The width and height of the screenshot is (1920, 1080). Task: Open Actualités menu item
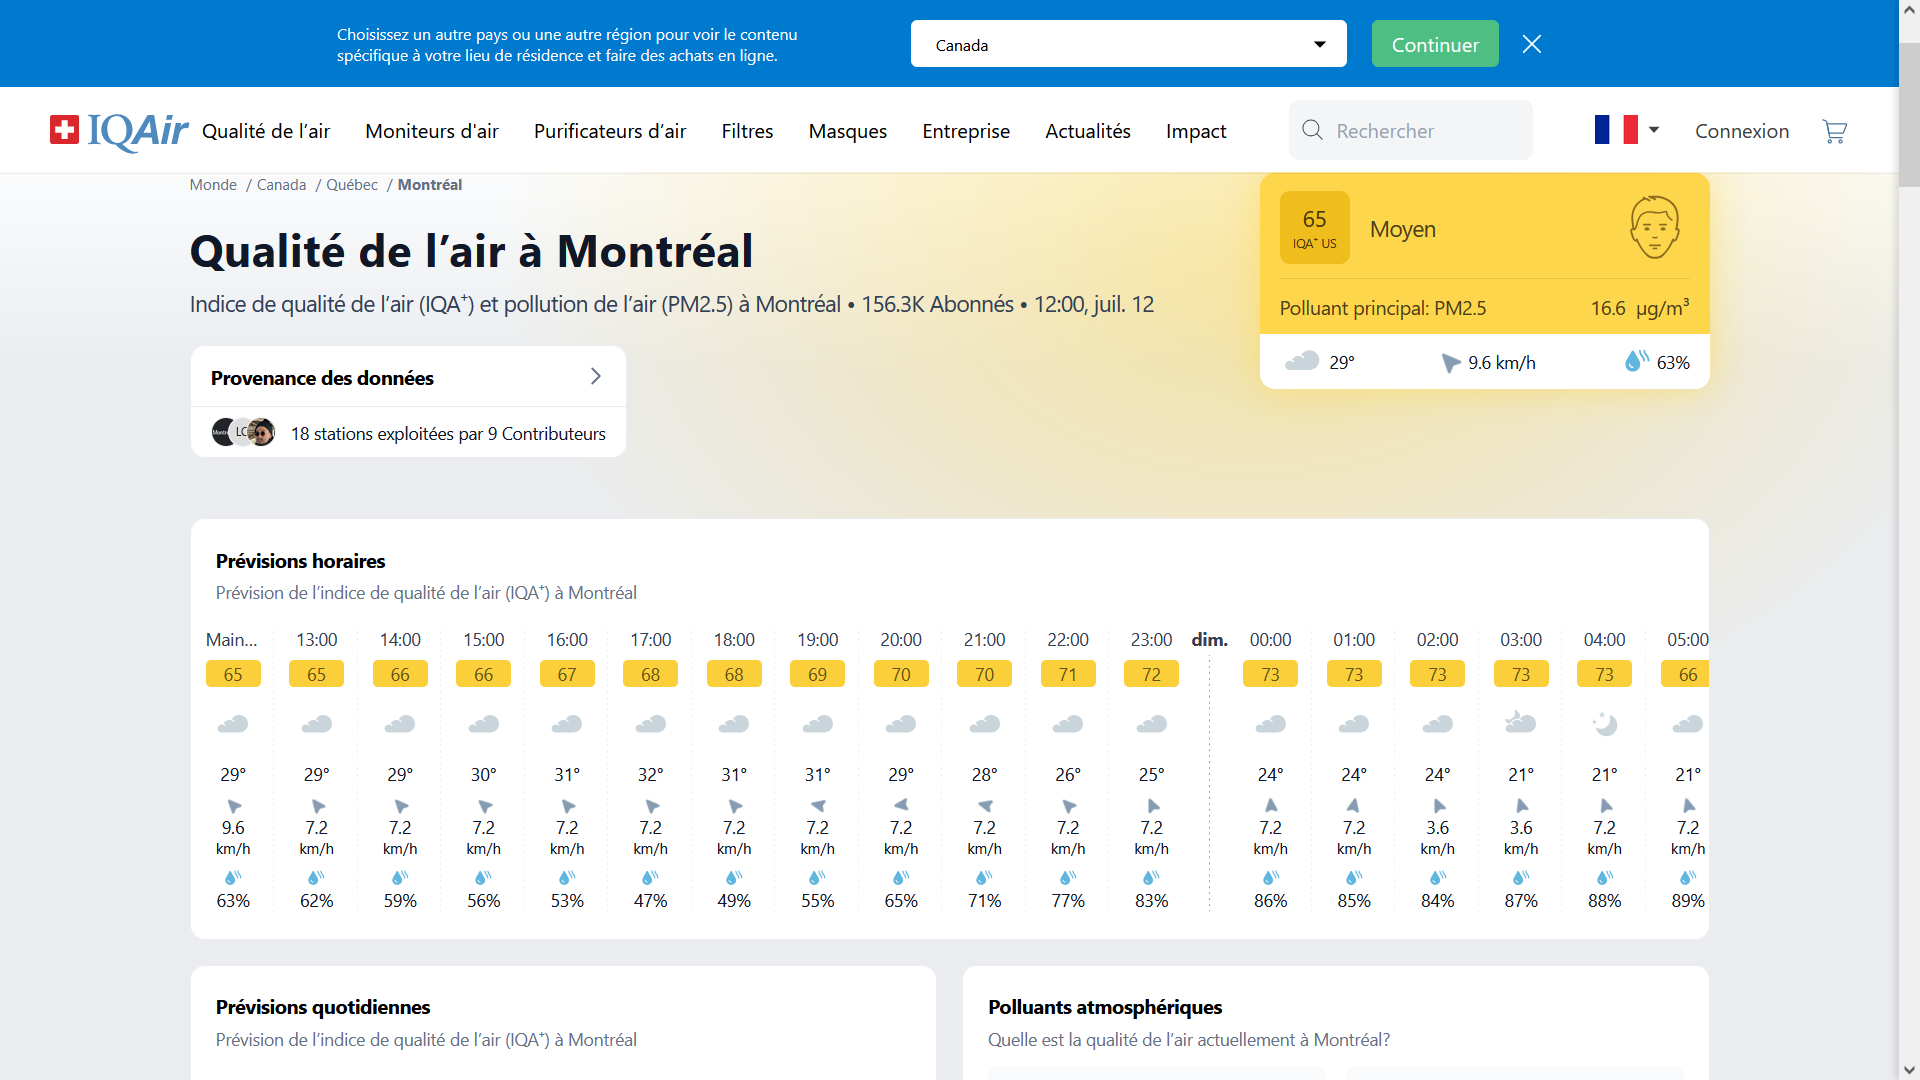pyautogui.click(x=1088, y=131)
